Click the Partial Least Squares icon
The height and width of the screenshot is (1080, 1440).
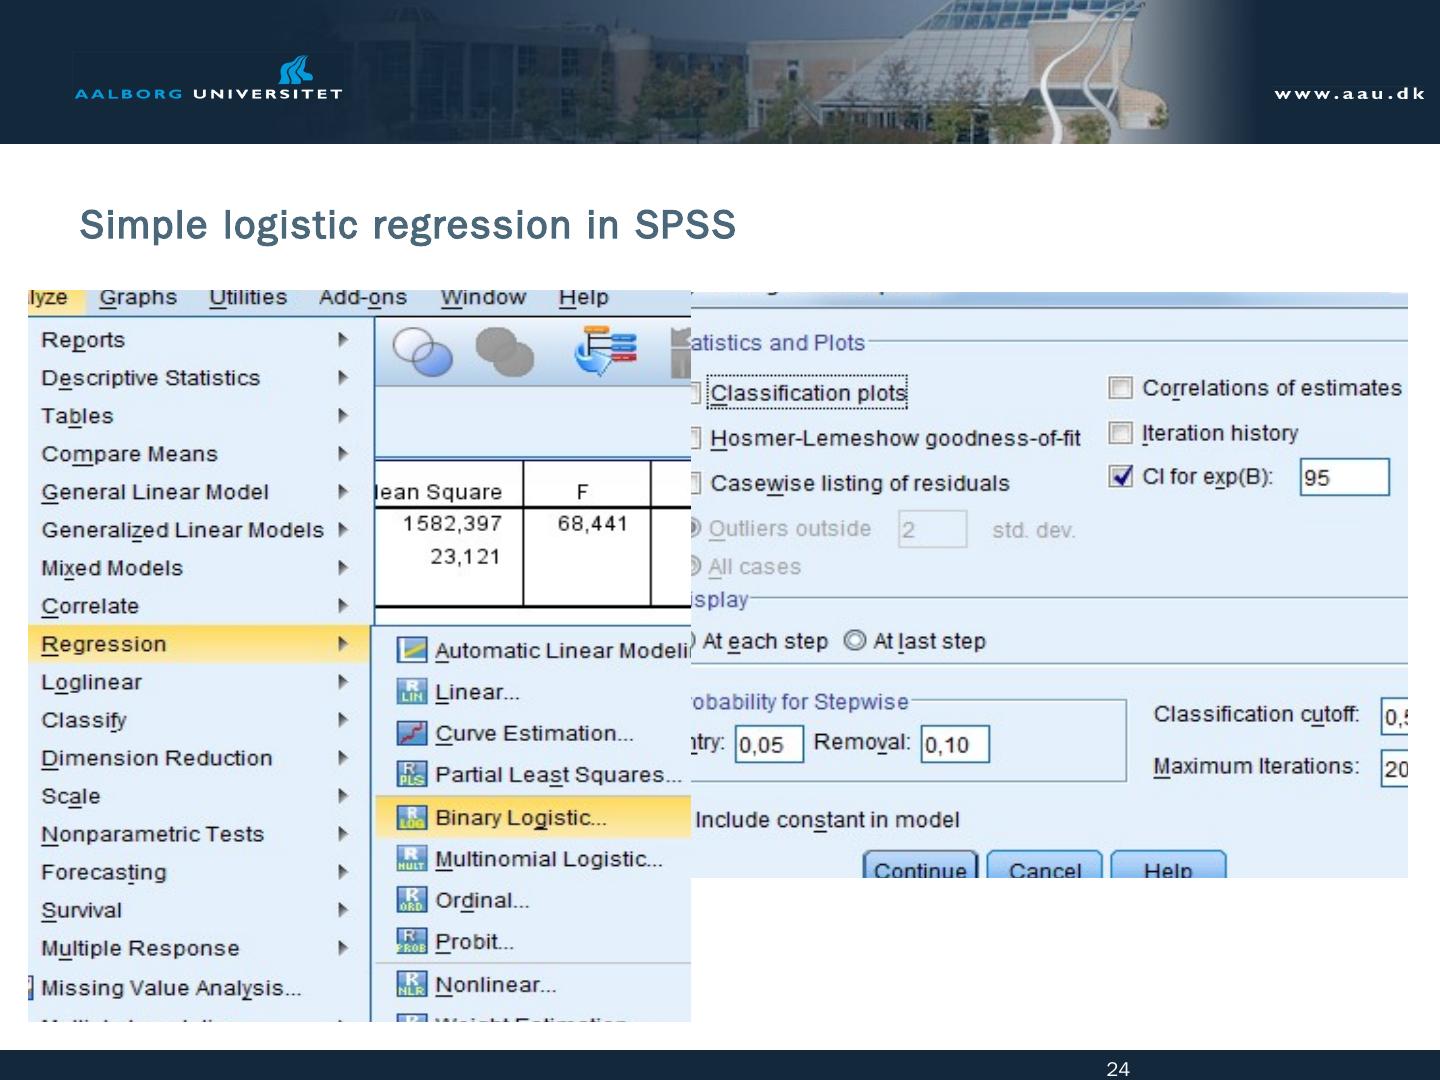pyautogui.click(x=411, y=774)
